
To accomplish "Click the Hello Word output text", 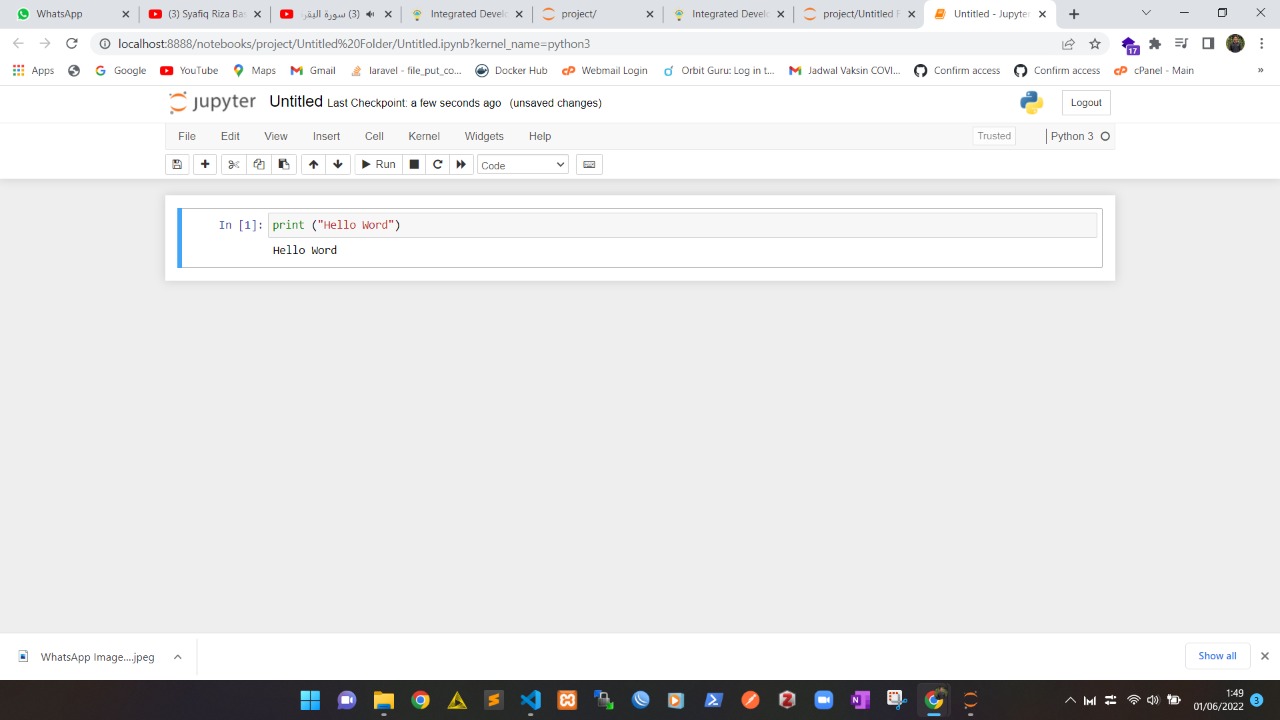I will pos(305,250).
